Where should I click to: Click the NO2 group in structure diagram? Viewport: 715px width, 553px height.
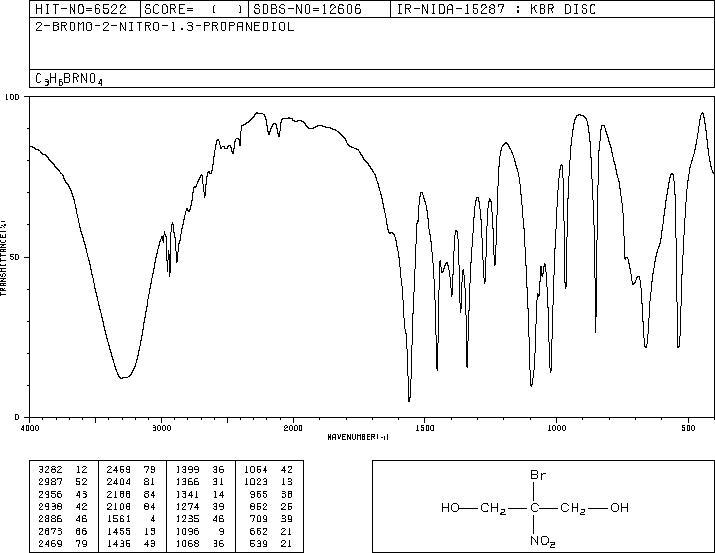click(542, 541)
